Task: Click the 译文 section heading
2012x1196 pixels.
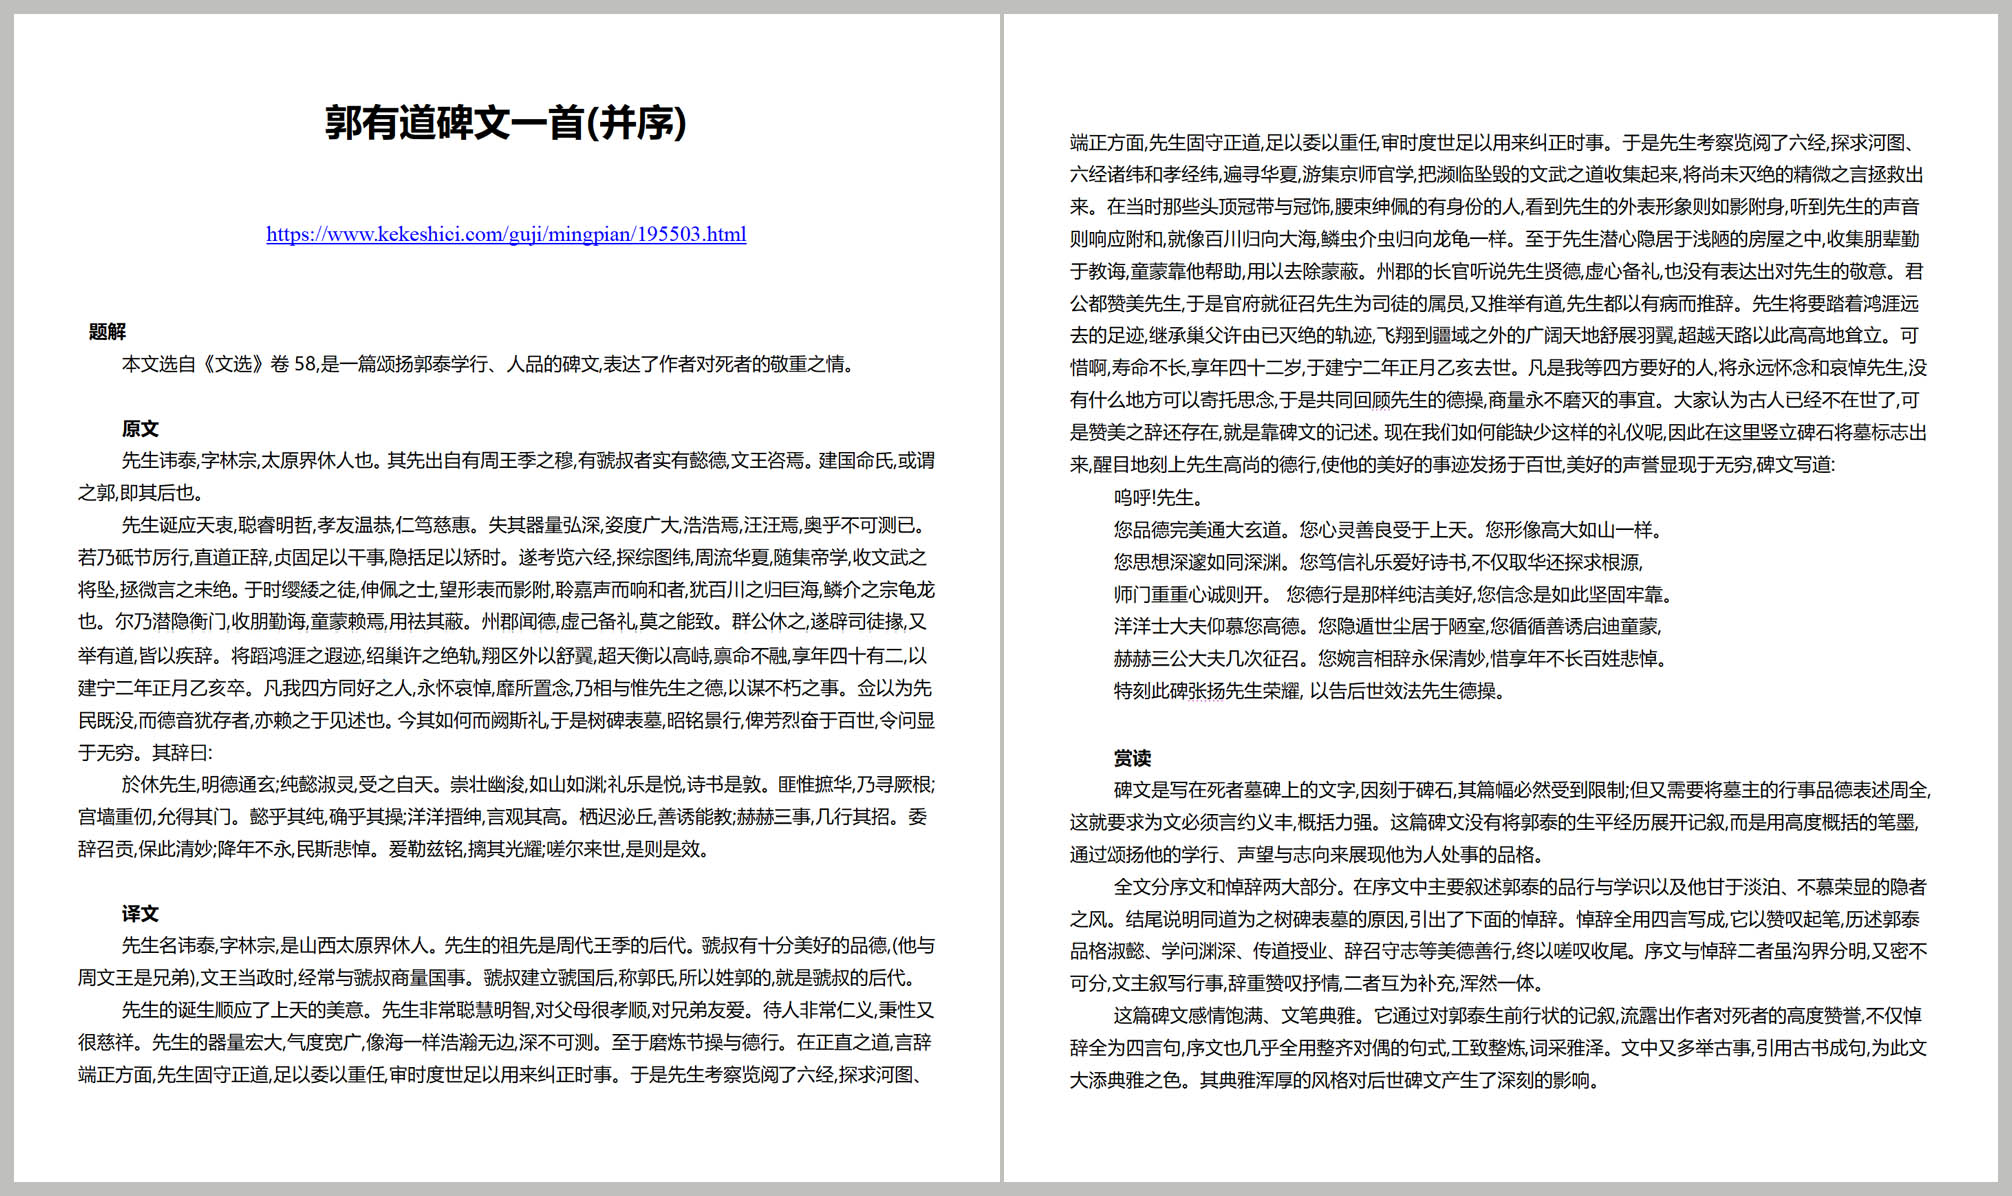Action: tap(140, 913)
